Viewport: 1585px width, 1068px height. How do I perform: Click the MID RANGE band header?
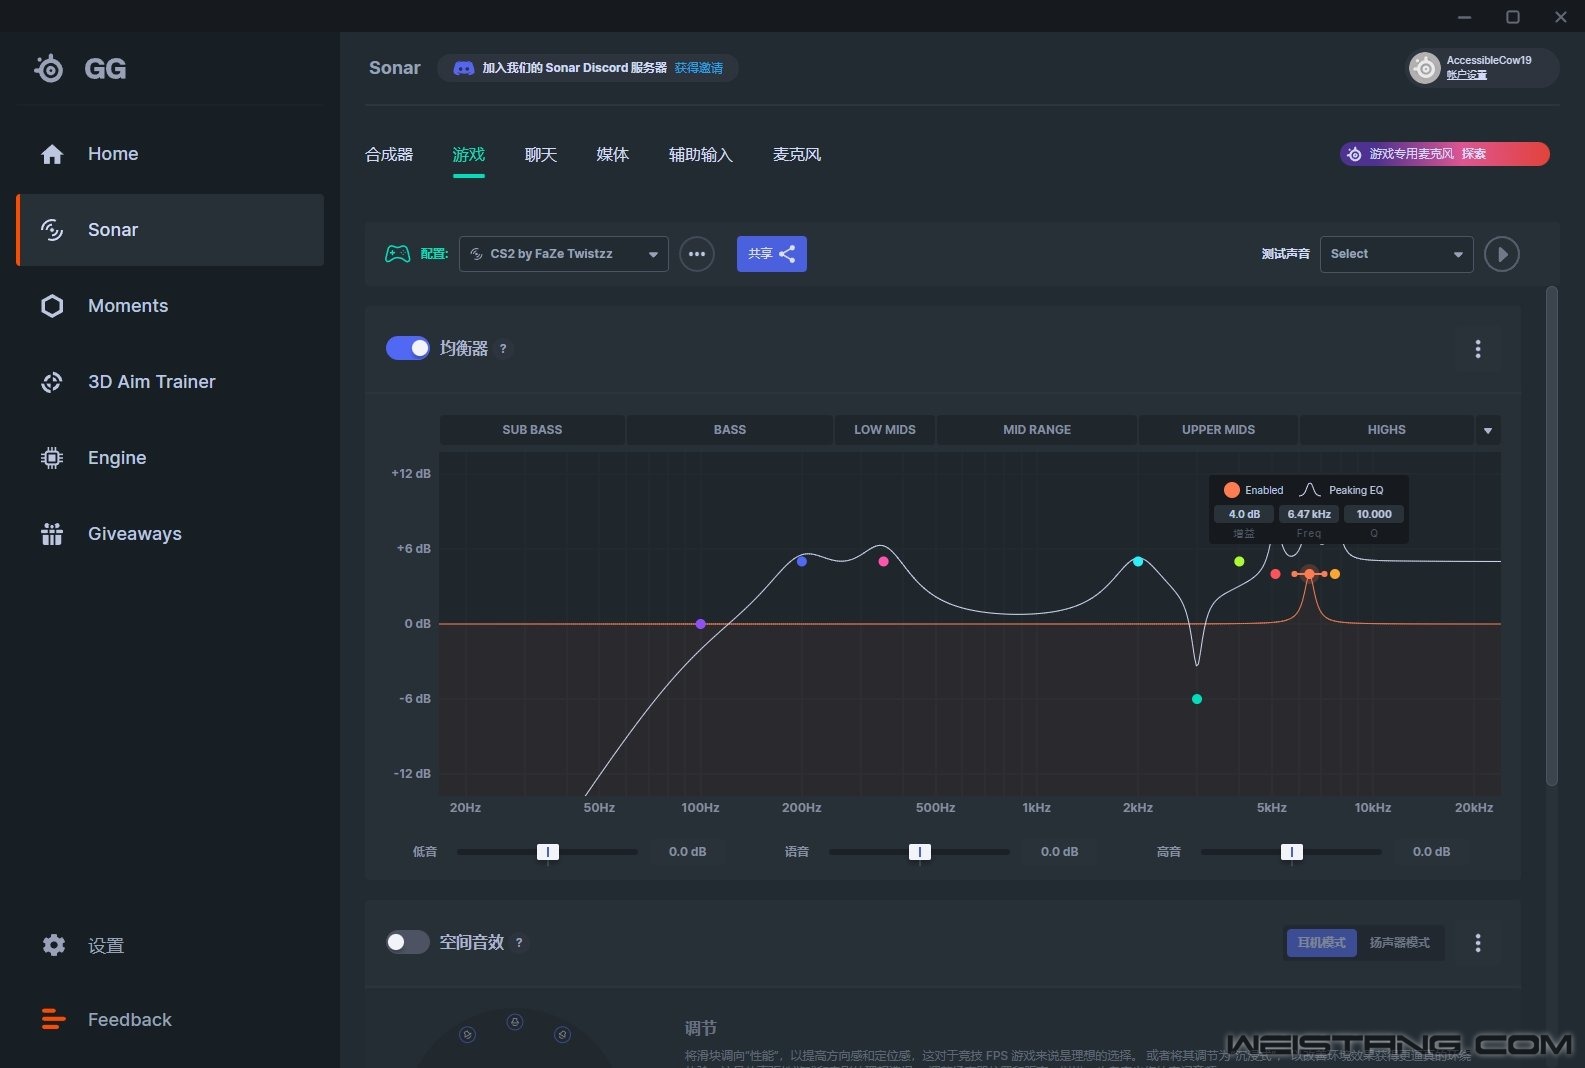click(1037, 430)
